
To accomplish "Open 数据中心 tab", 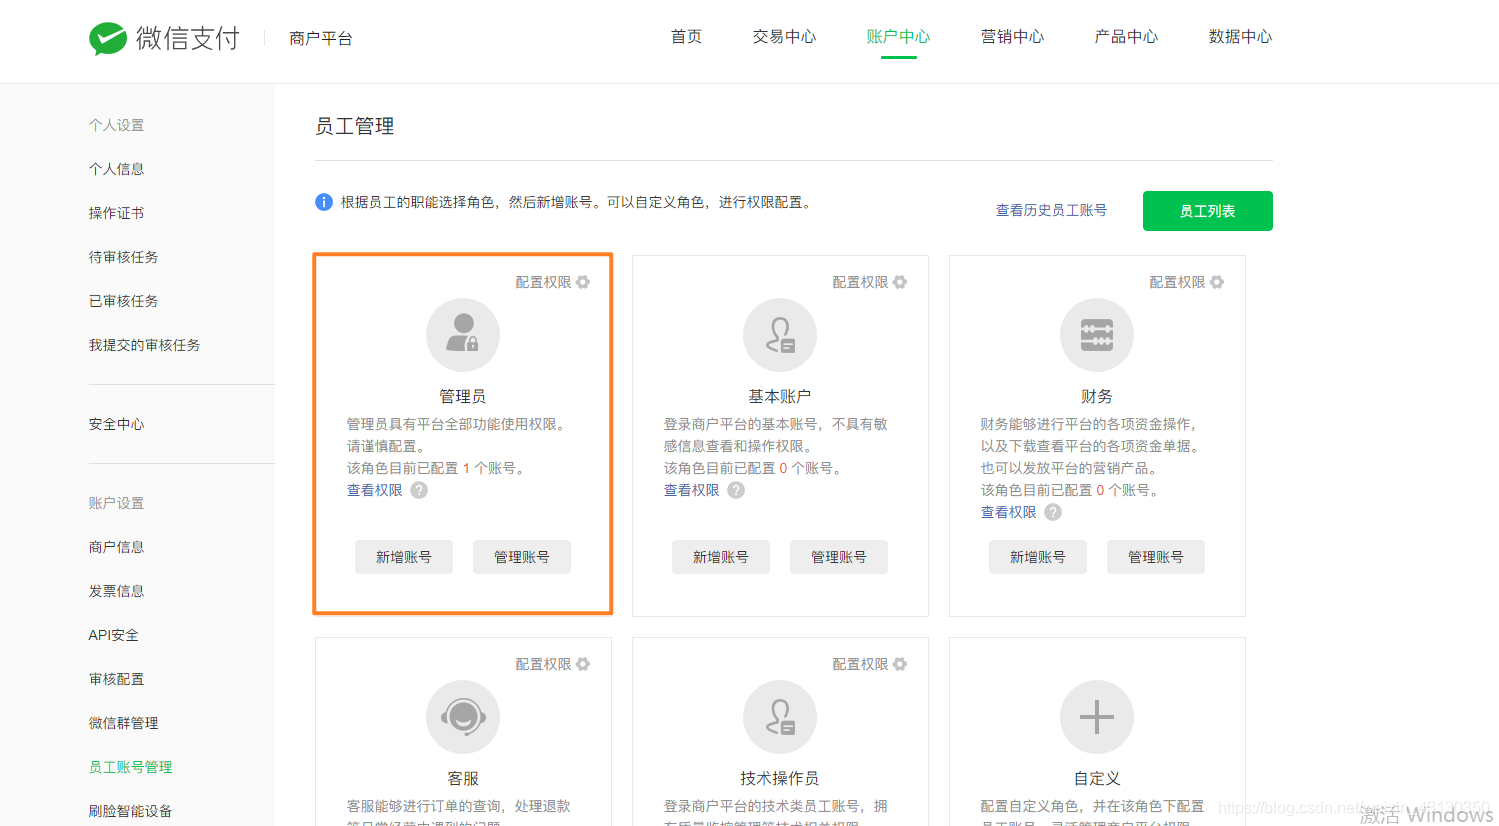I will pos(1241,37).
